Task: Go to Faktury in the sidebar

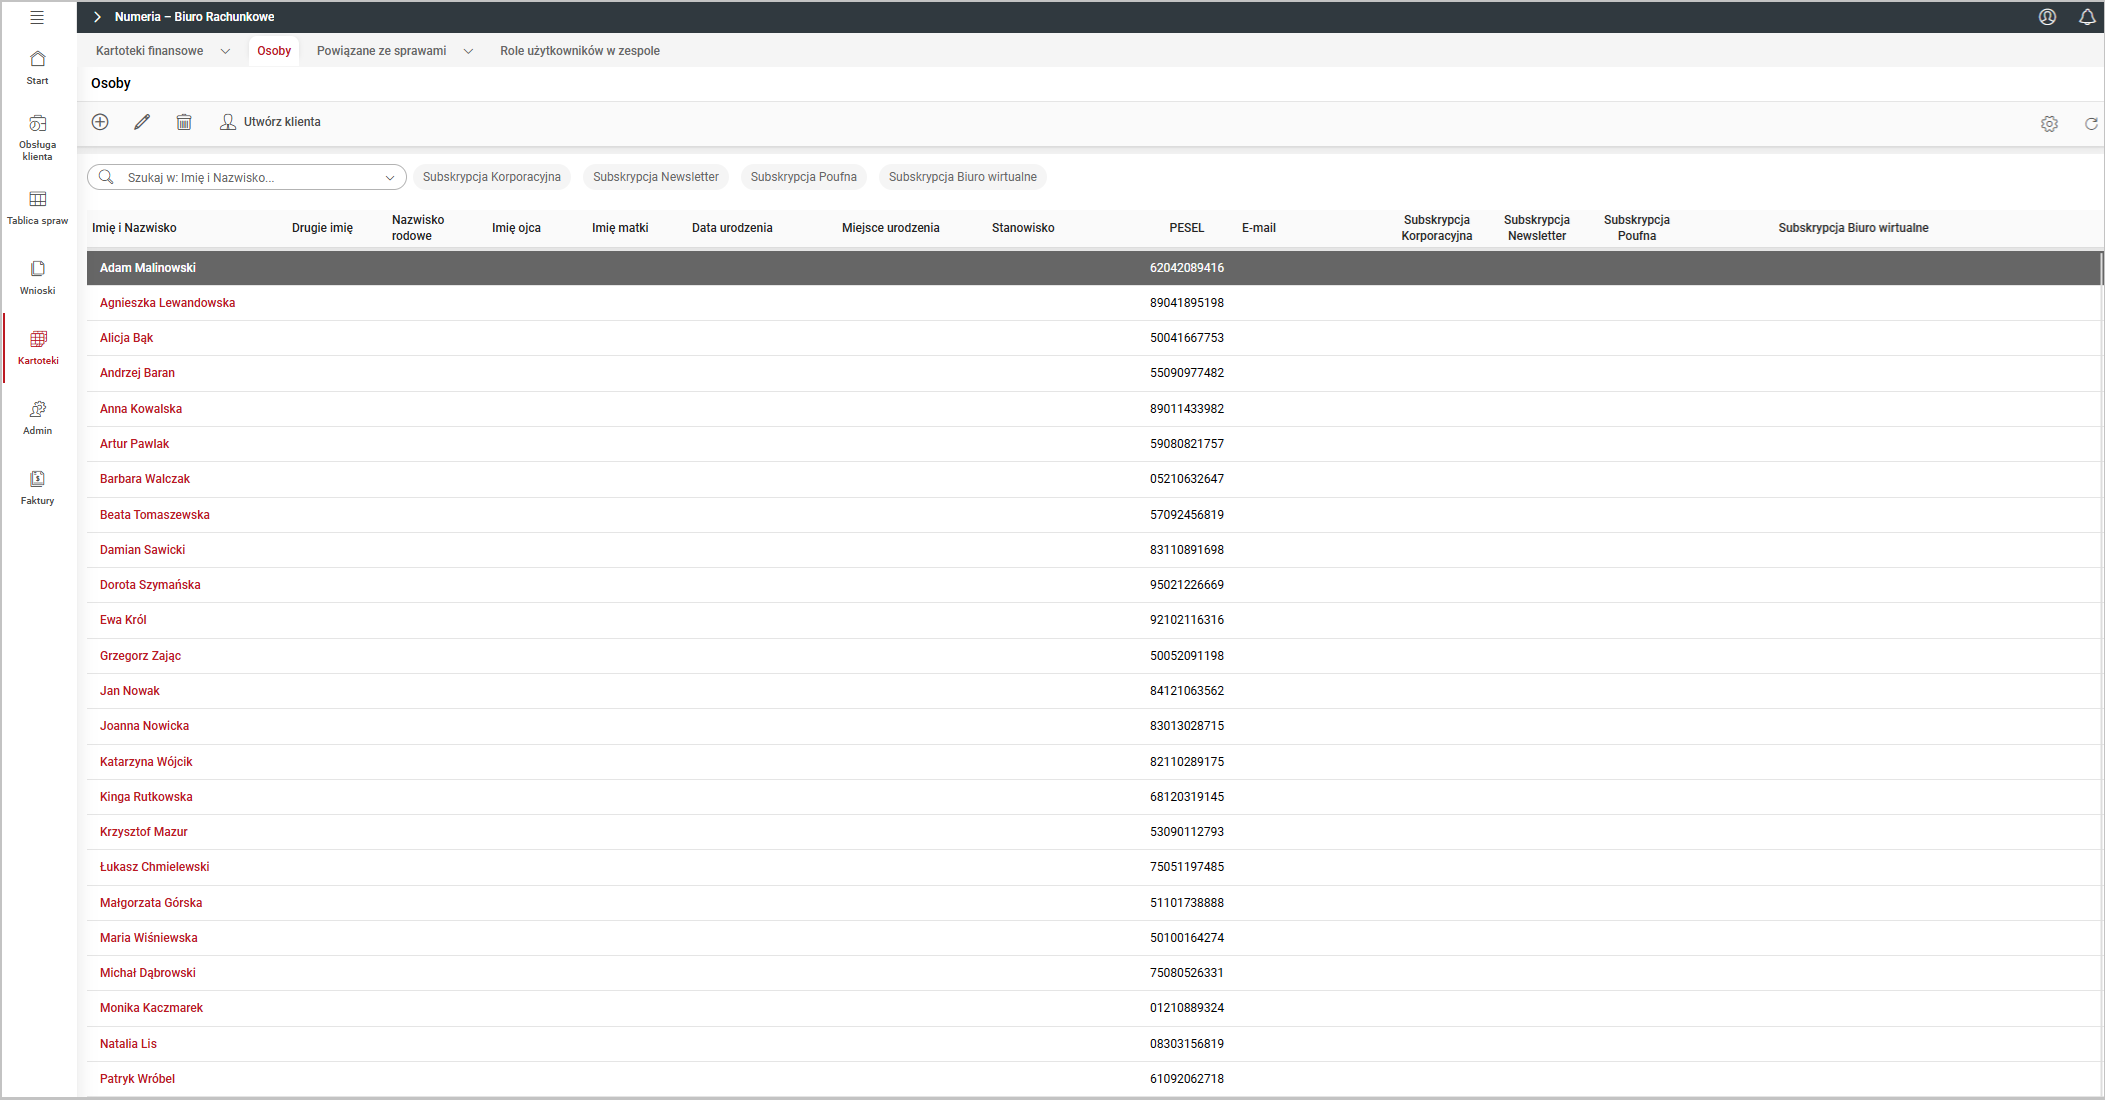Action: click(x=38, y=487)
